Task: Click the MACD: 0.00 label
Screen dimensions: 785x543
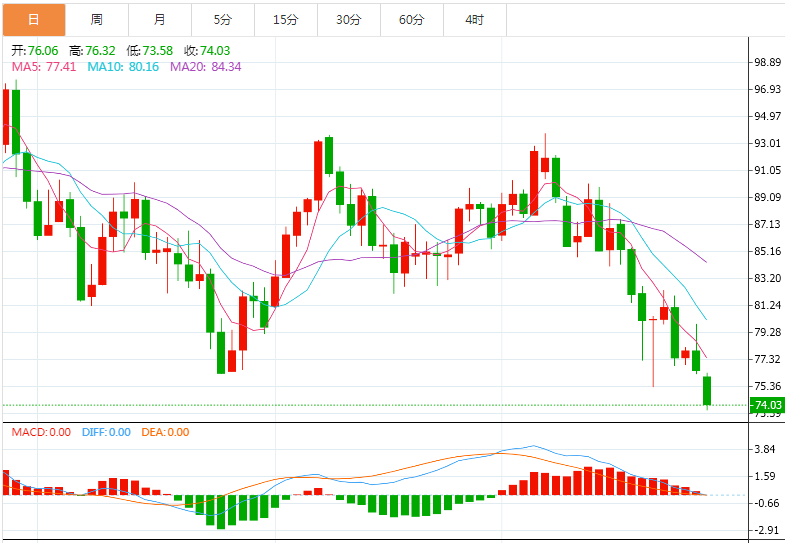Action: pos(41,432)
